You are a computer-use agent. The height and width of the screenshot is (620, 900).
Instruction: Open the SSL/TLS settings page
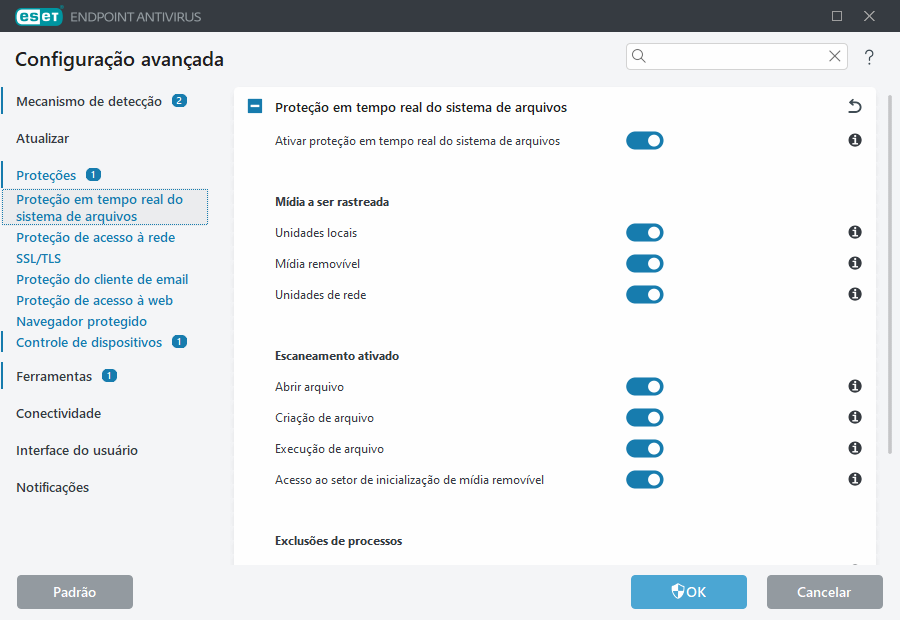[36, 258]
